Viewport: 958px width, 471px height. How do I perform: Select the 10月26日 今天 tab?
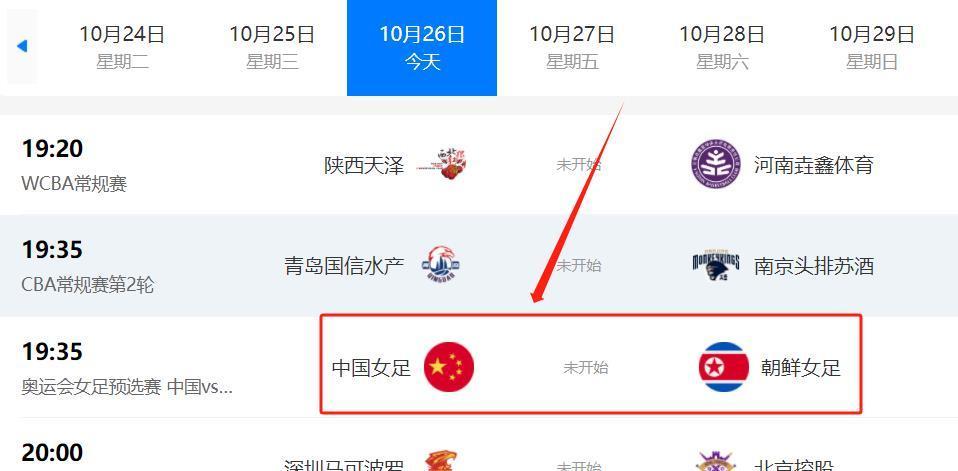pyautogui.click(x=422, y=48)
